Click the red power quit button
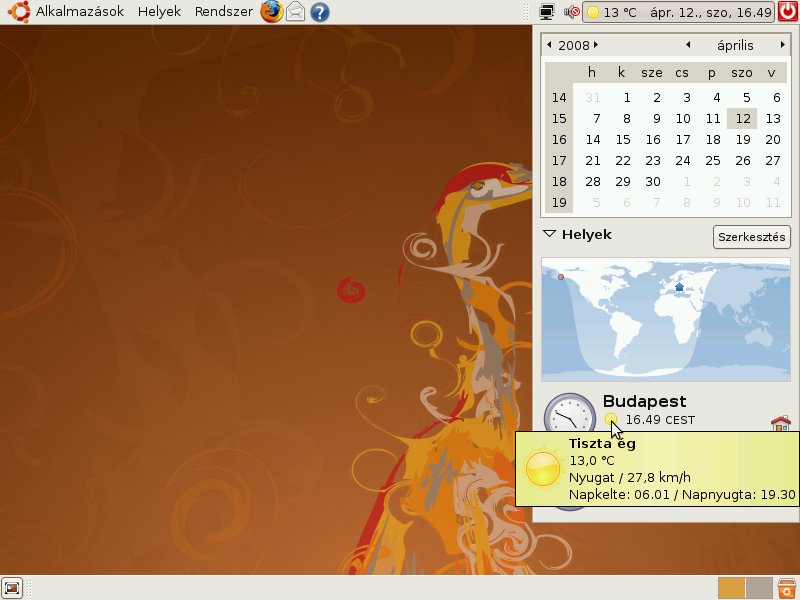Image resolution: width=800 pixels, height=600 pixels. click(788, 12)
